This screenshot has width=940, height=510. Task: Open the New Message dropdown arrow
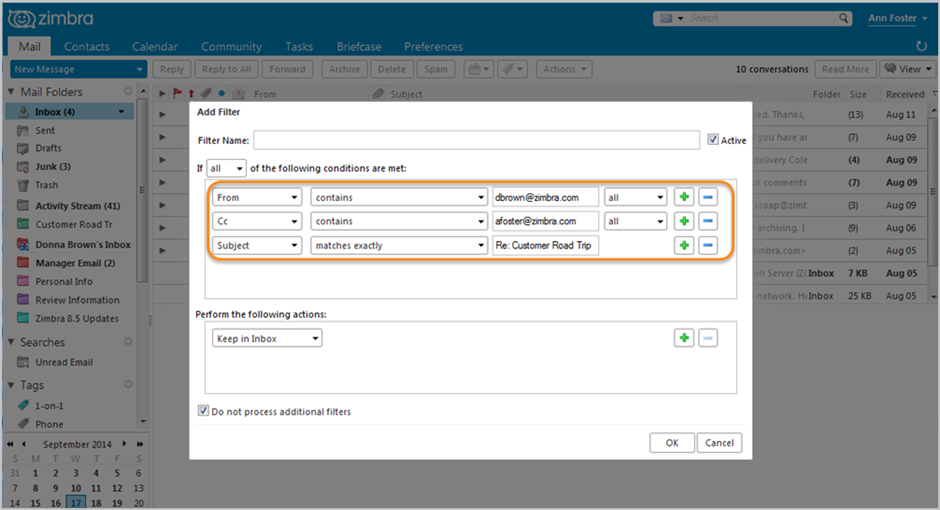coord(139,69)
